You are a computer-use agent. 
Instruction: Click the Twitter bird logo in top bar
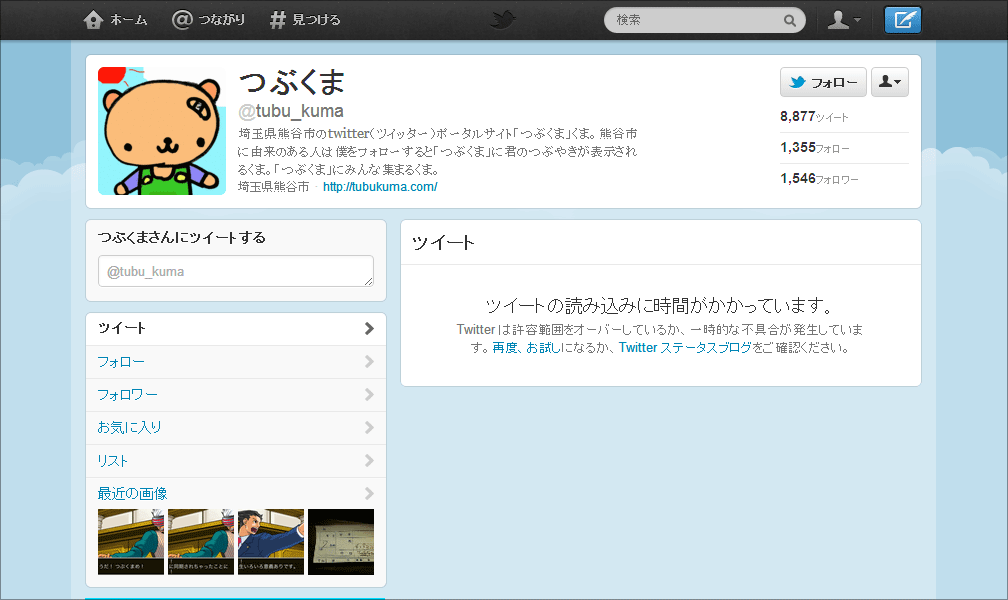pyautogui.click(x=503, y=20)
